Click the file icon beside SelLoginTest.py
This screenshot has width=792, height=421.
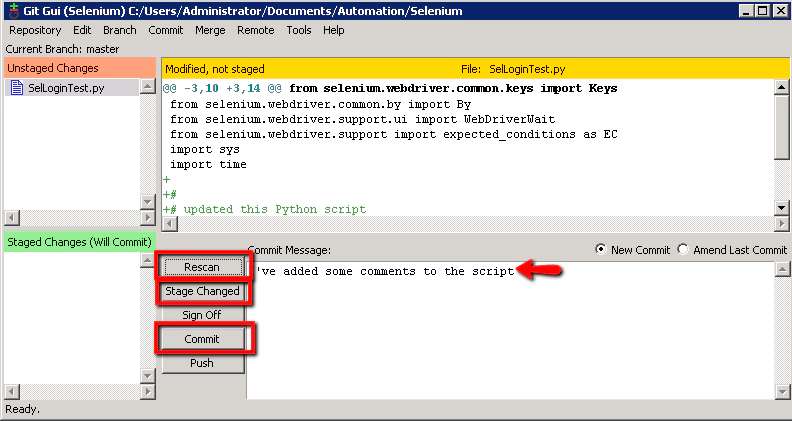[17, 87]
